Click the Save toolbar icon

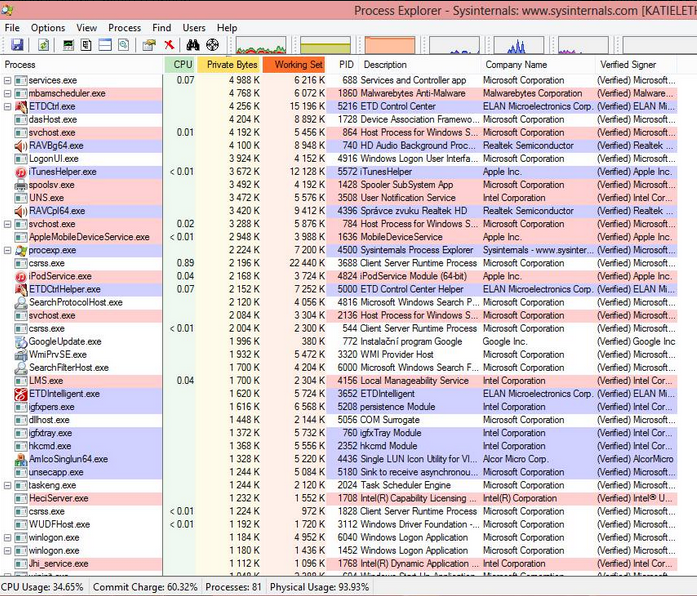[17, 45]
